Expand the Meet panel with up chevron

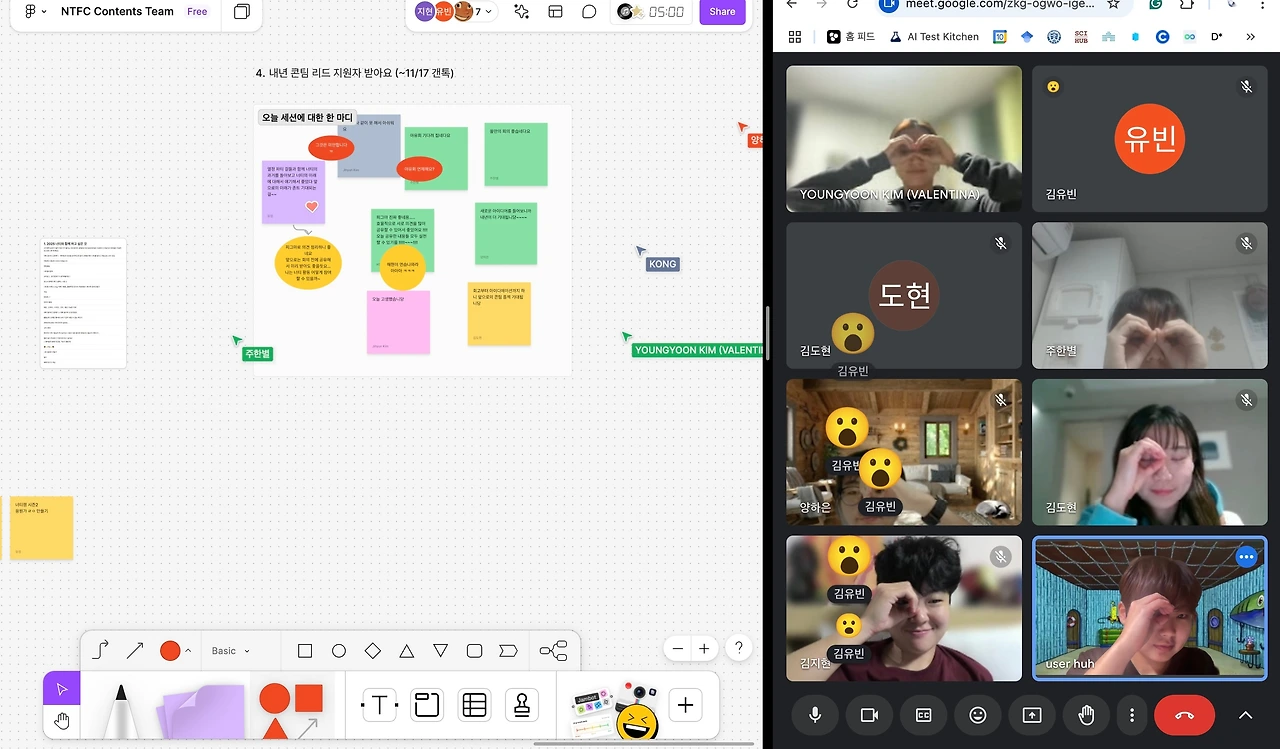(1245, 715)
